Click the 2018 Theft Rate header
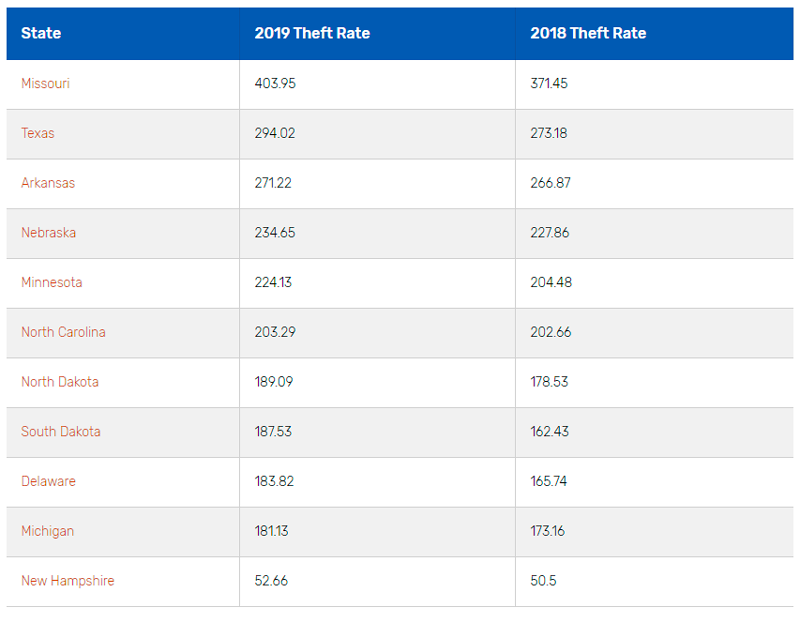800x623 pixels. (x=588, y=33)
